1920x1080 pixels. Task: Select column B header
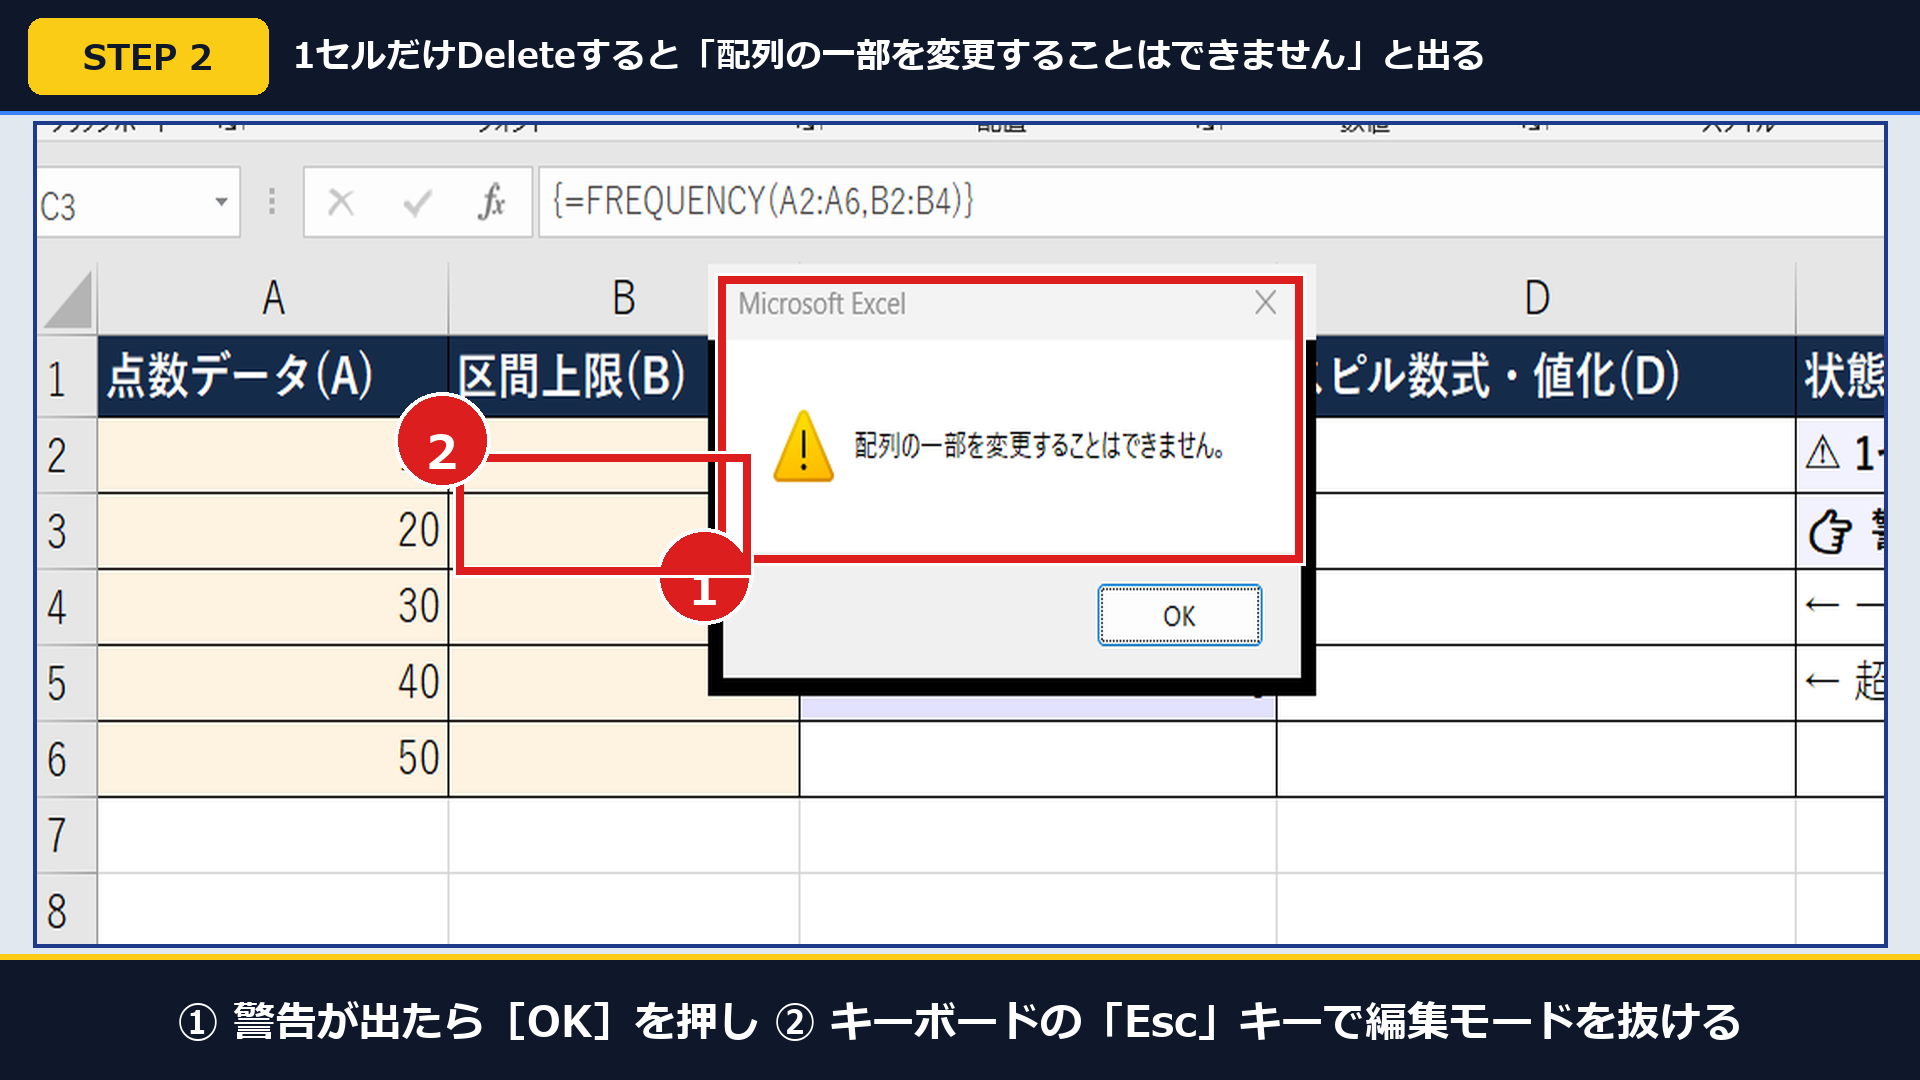[623, 299]
